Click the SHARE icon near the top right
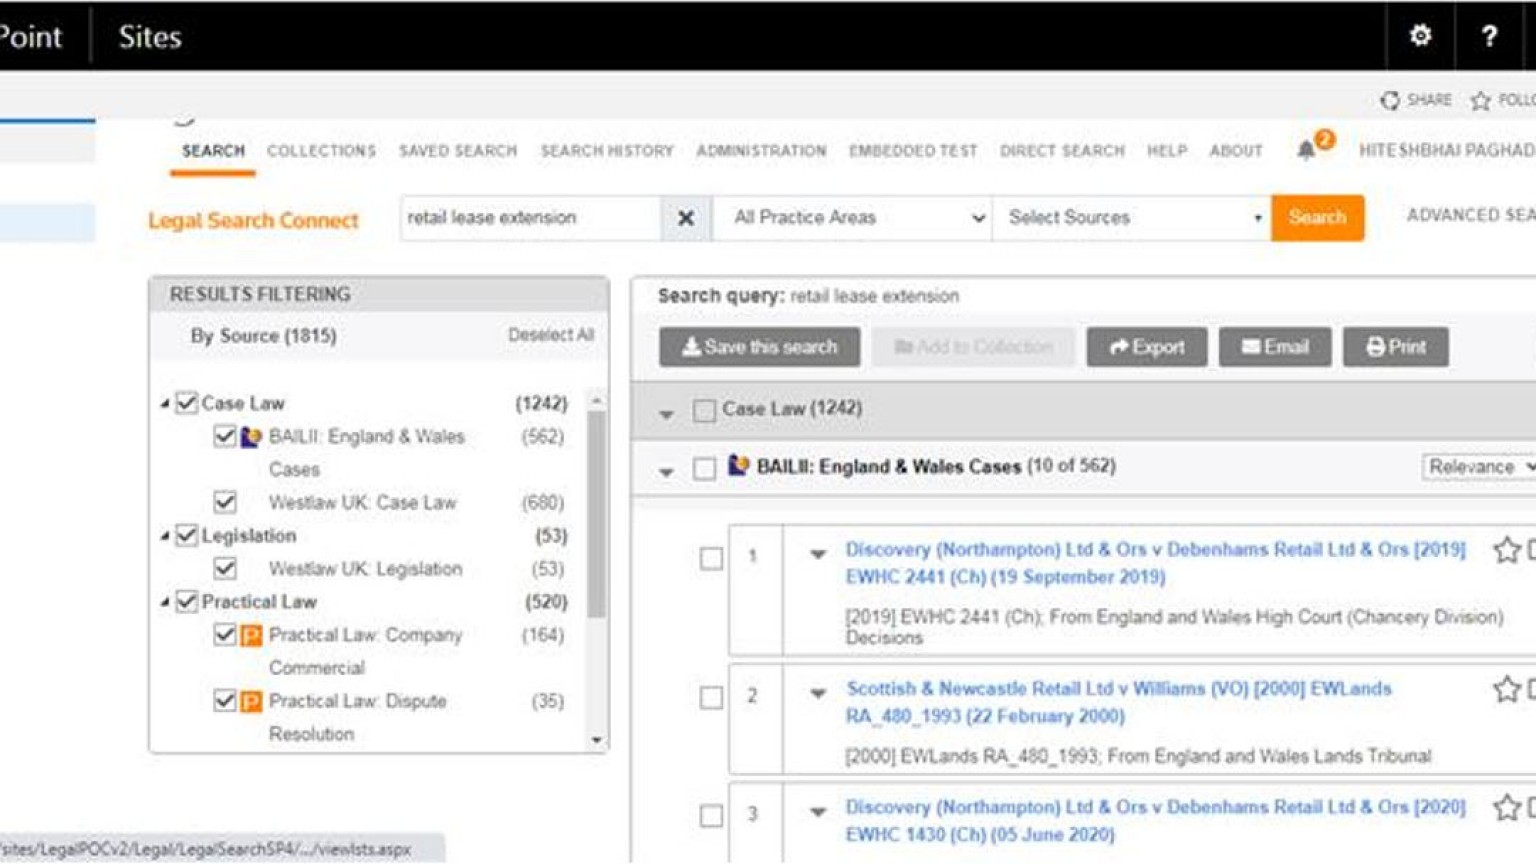The width and height of the screenshot is (1536, 864). (1389, 99)
